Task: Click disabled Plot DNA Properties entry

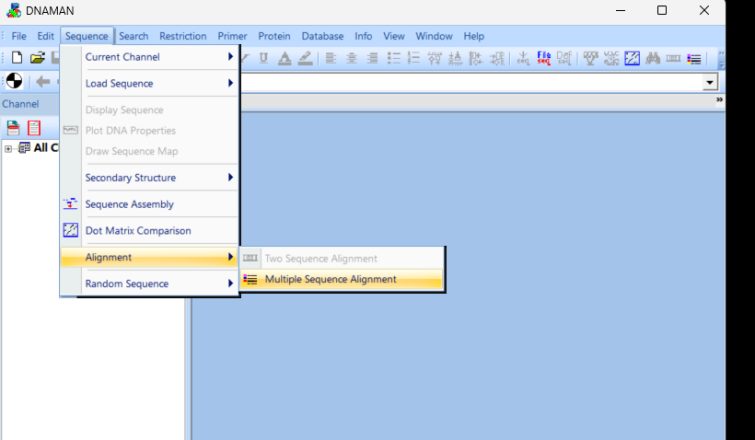Action: click(150, 130)
